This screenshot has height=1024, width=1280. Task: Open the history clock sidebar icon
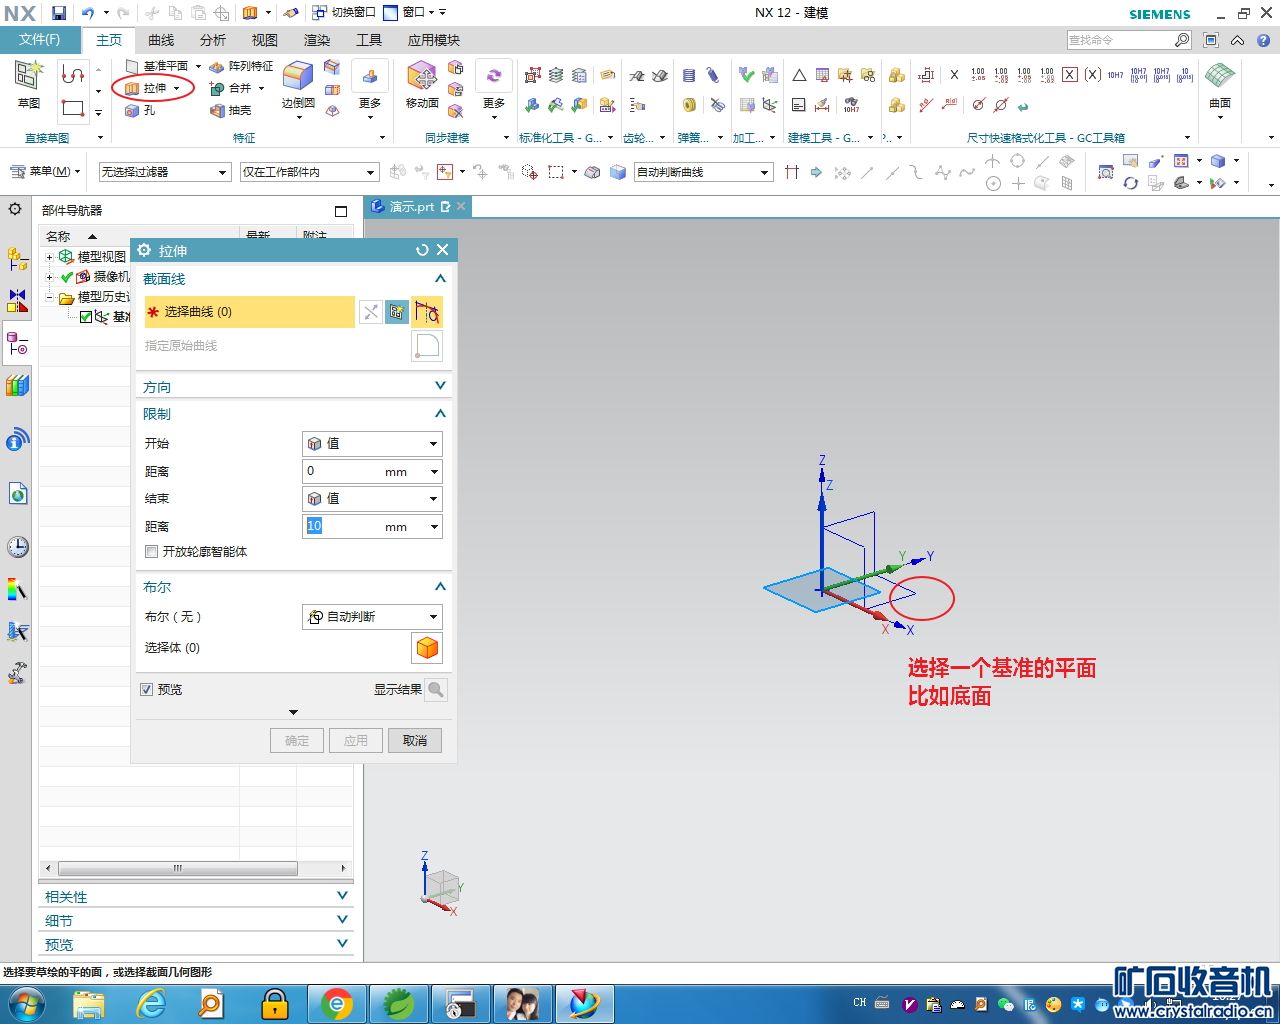point(17,547)
